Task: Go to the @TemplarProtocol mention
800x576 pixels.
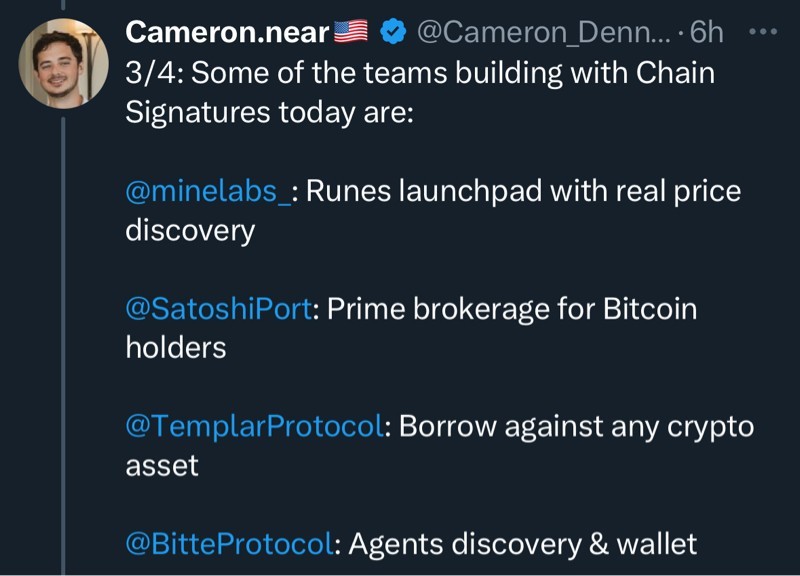Action: point(255,426)
